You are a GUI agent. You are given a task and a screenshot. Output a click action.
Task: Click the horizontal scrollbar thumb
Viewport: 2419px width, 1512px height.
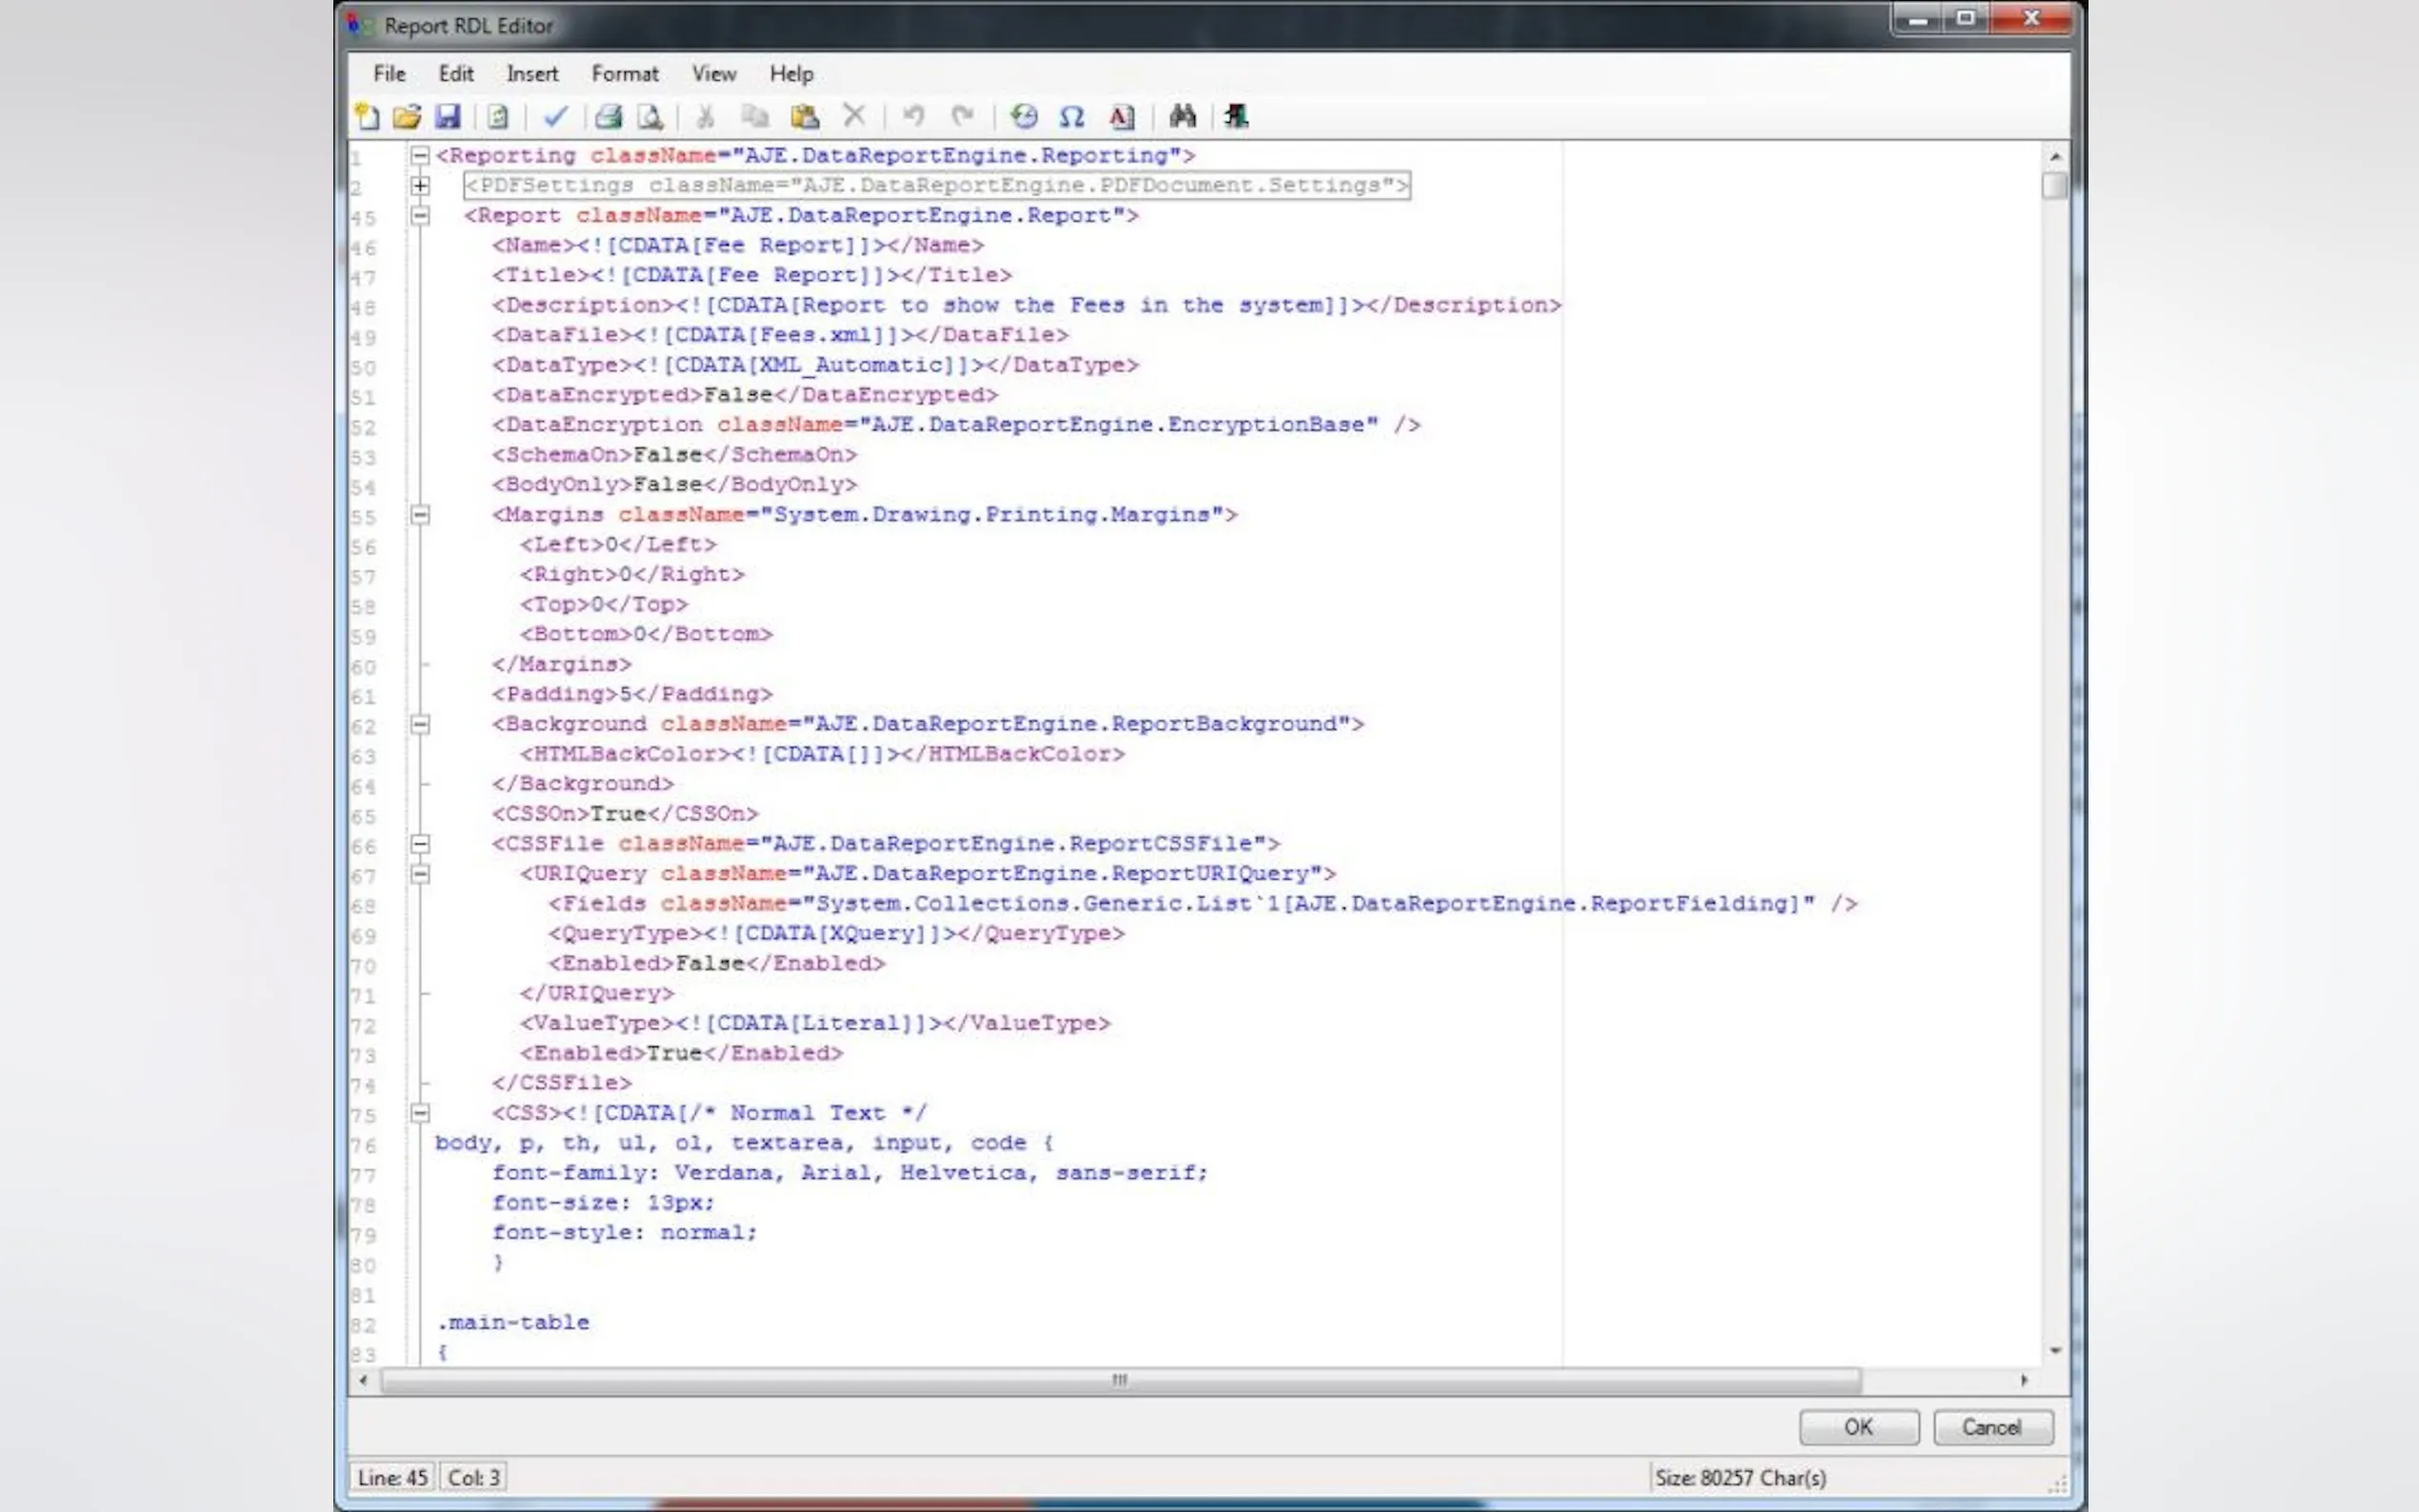tap(1120, 1380)
